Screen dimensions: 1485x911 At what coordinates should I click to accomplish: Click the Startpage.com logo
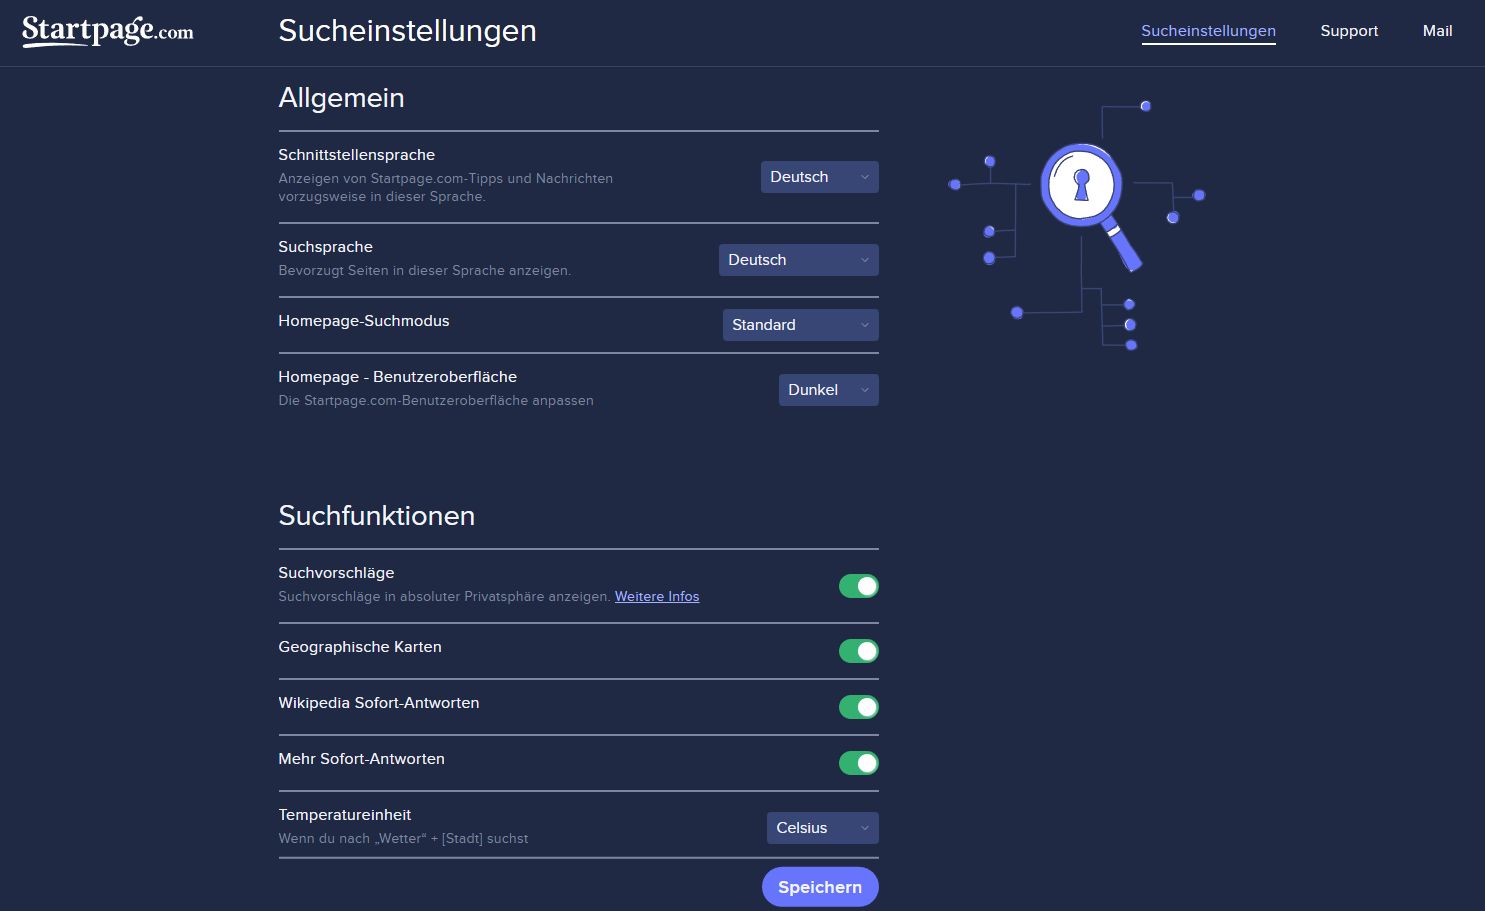[108, 31]
